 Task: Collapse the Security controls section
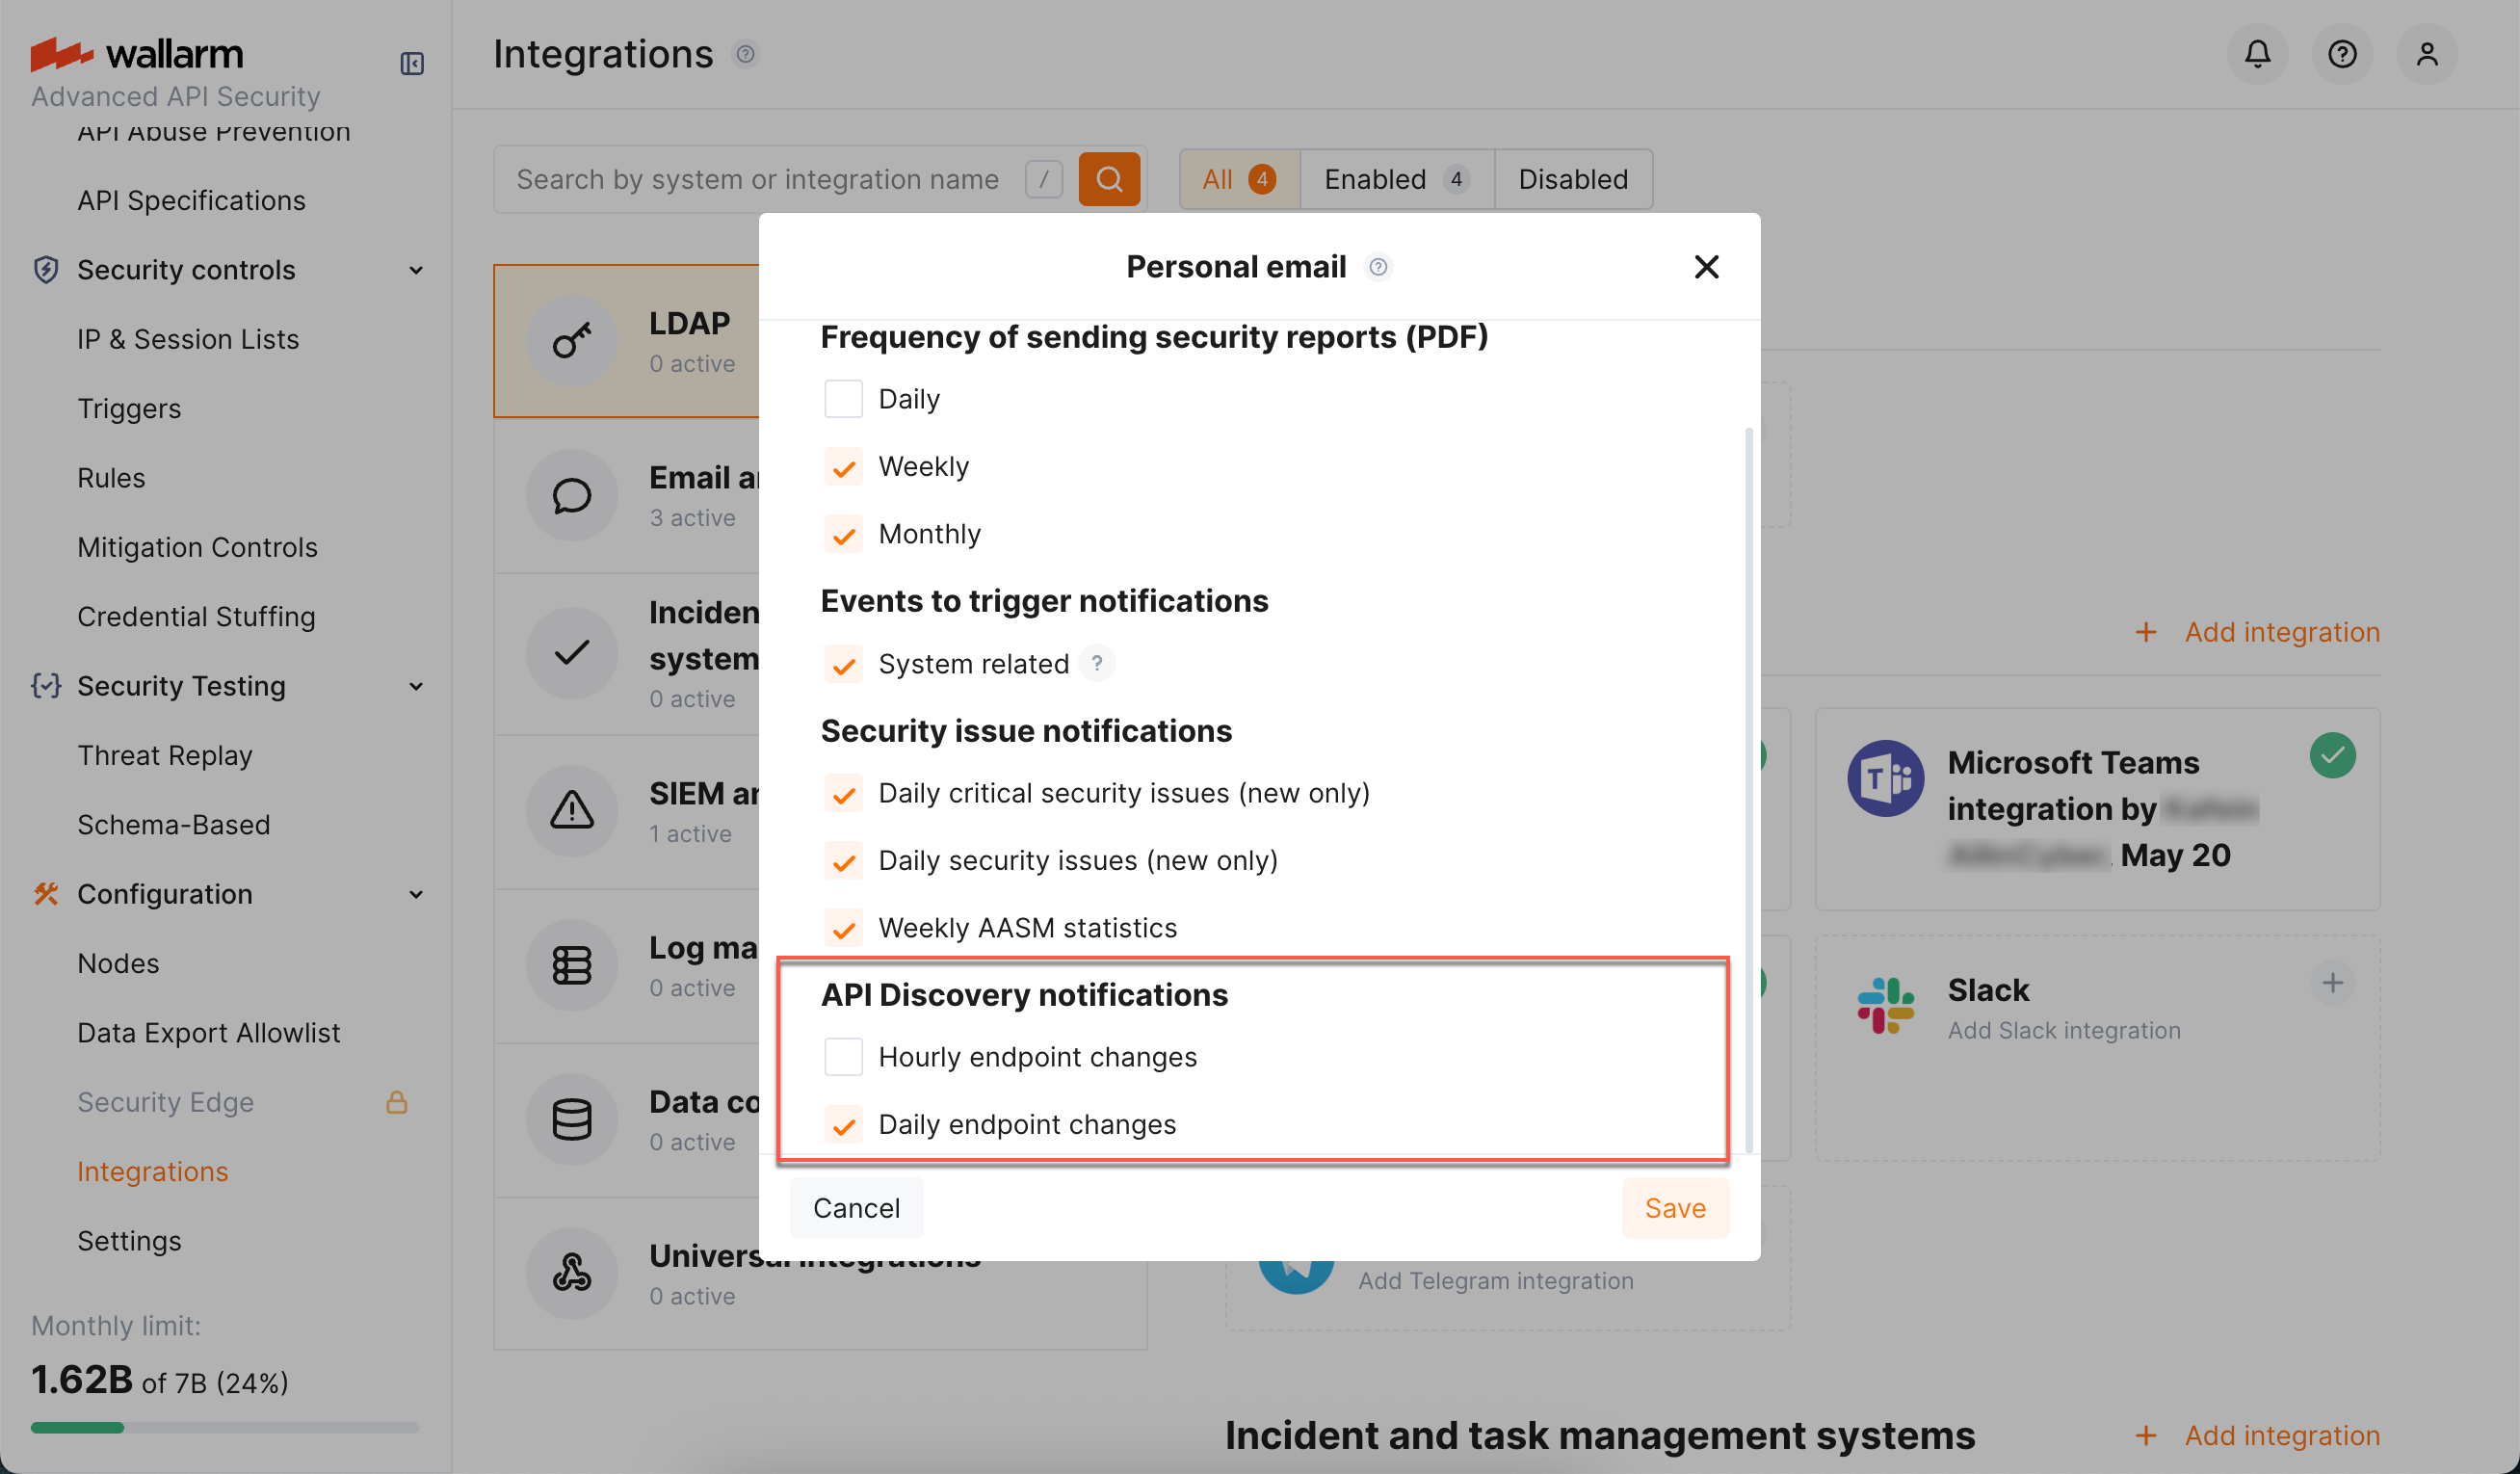pos(417,270)
